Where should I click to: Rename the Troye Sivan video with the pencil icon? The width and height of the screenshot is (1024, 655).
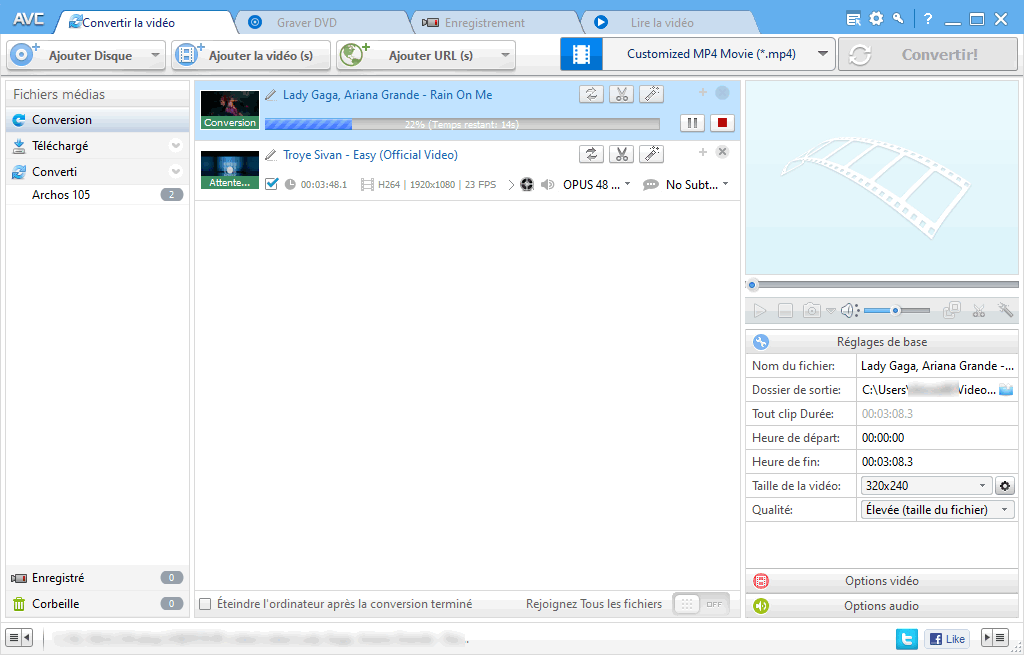(x=271, y=155)
